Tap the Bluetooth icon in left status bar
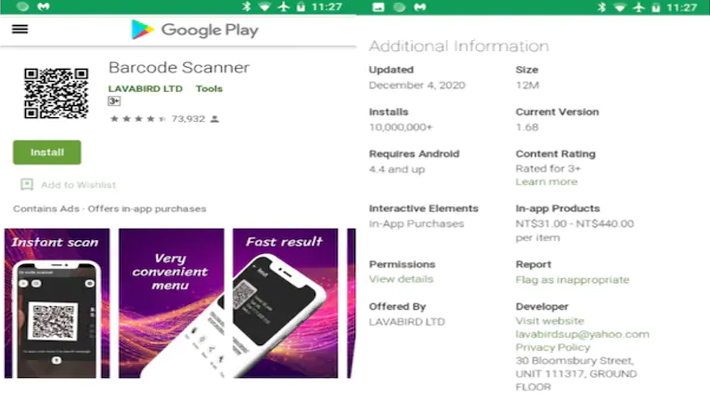The image size is (710, 400). (x=245, y=7)
